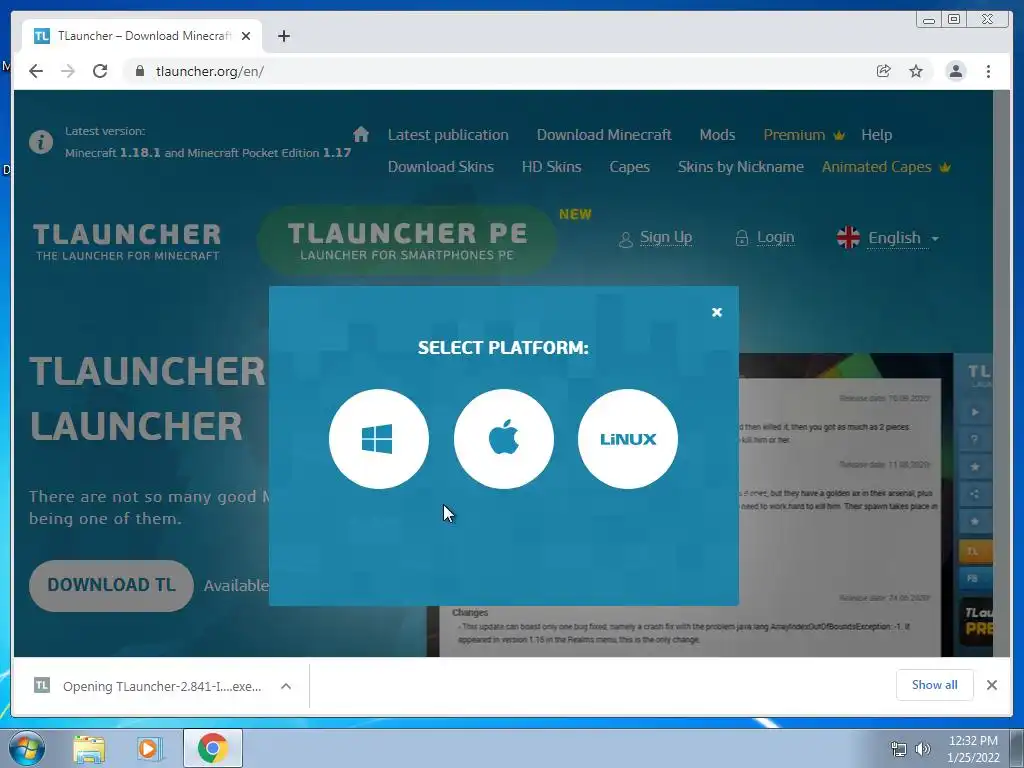Click the info icon near Latest version

[x=40, y=142]
